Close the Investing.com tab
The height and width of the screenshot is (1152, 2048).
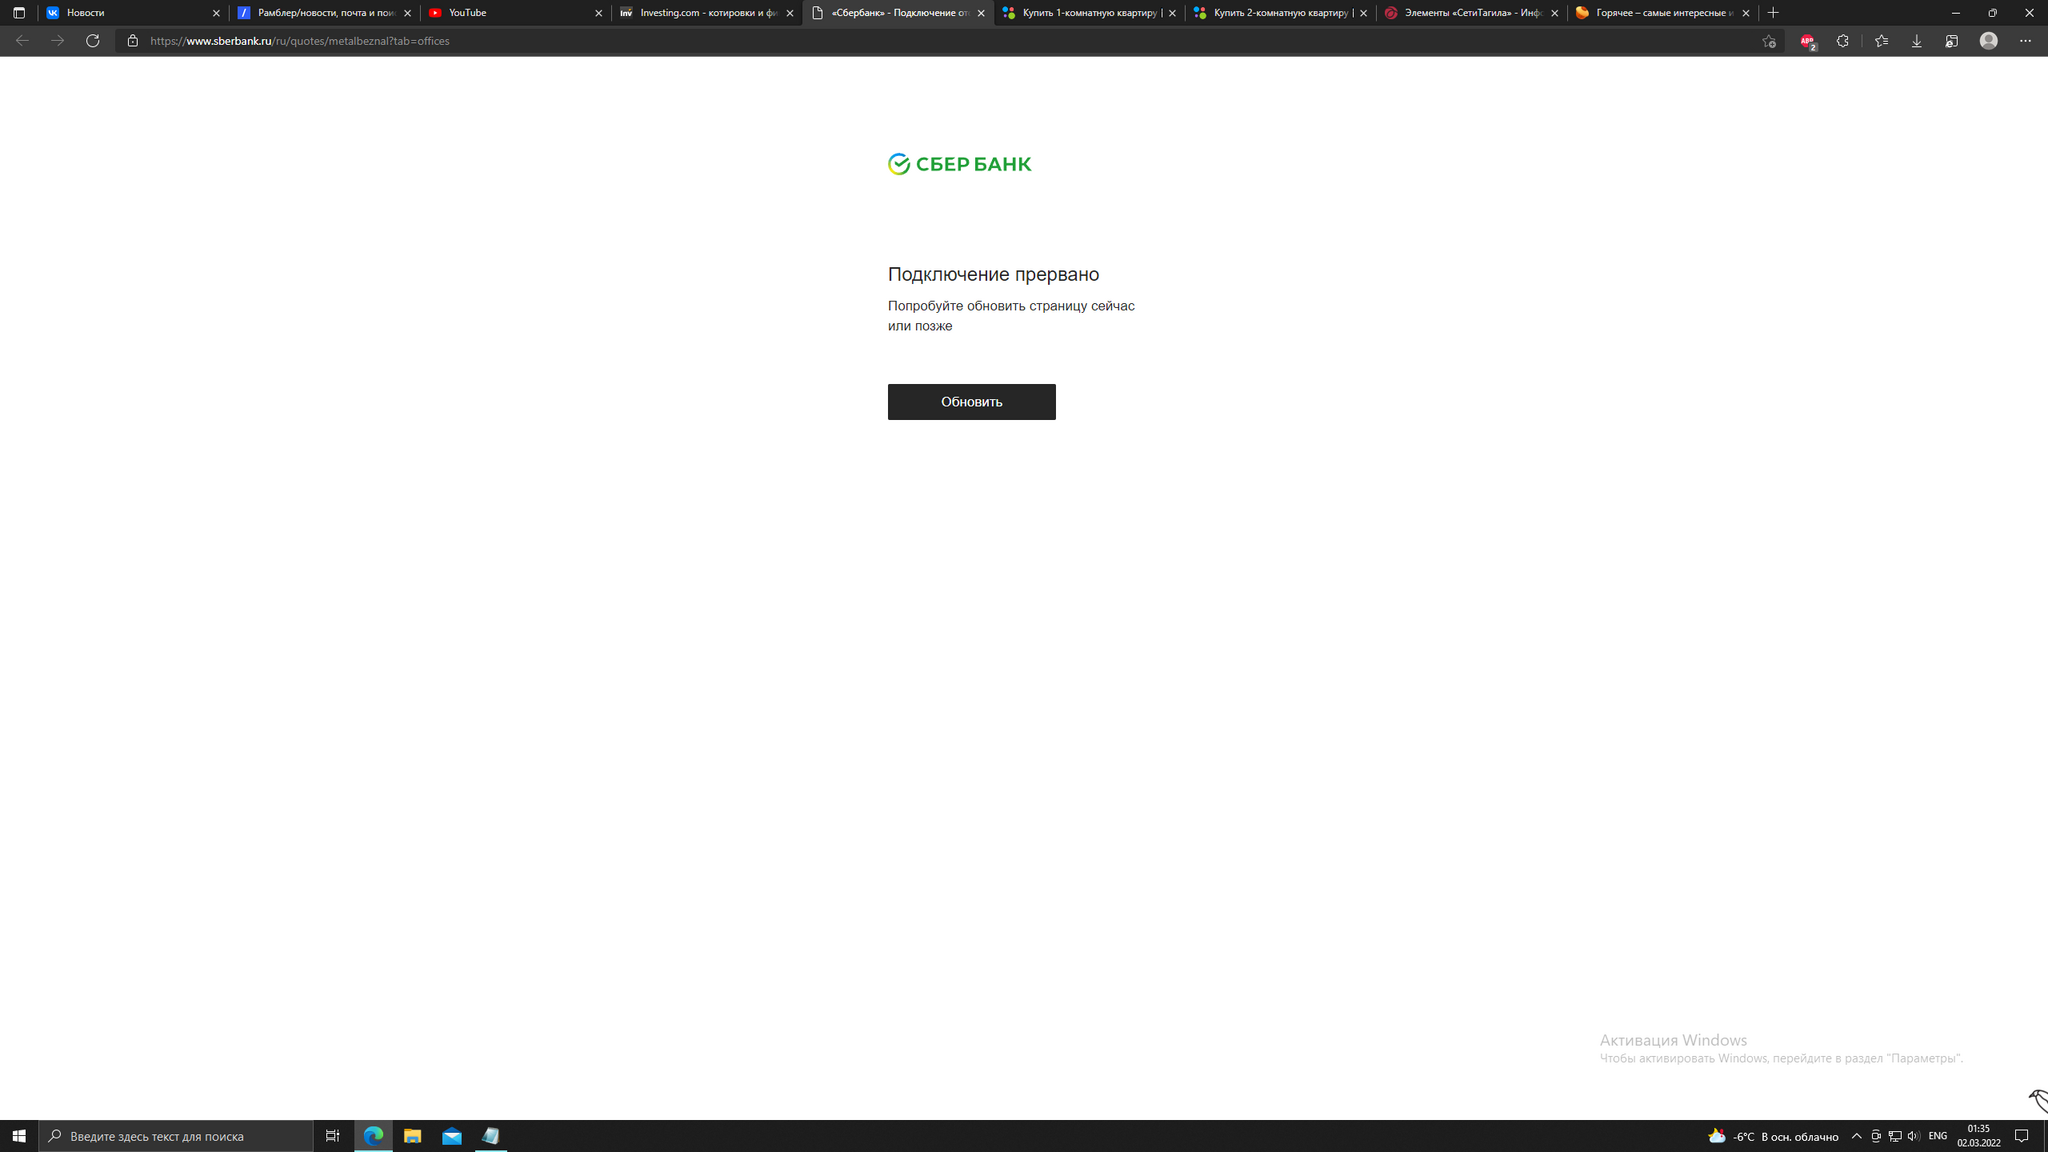tap(789, 13)
